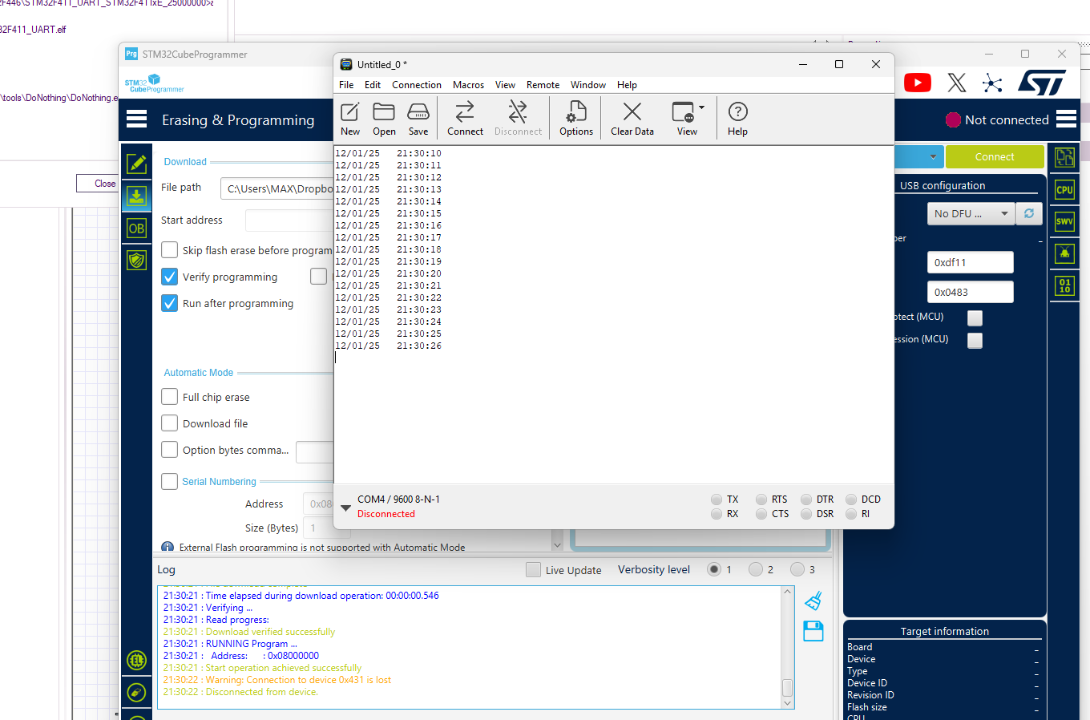The width and height of the screenshot is (1090, 720).
Task: Enable Serial Numbering checkbox
Action: point(169,481)
